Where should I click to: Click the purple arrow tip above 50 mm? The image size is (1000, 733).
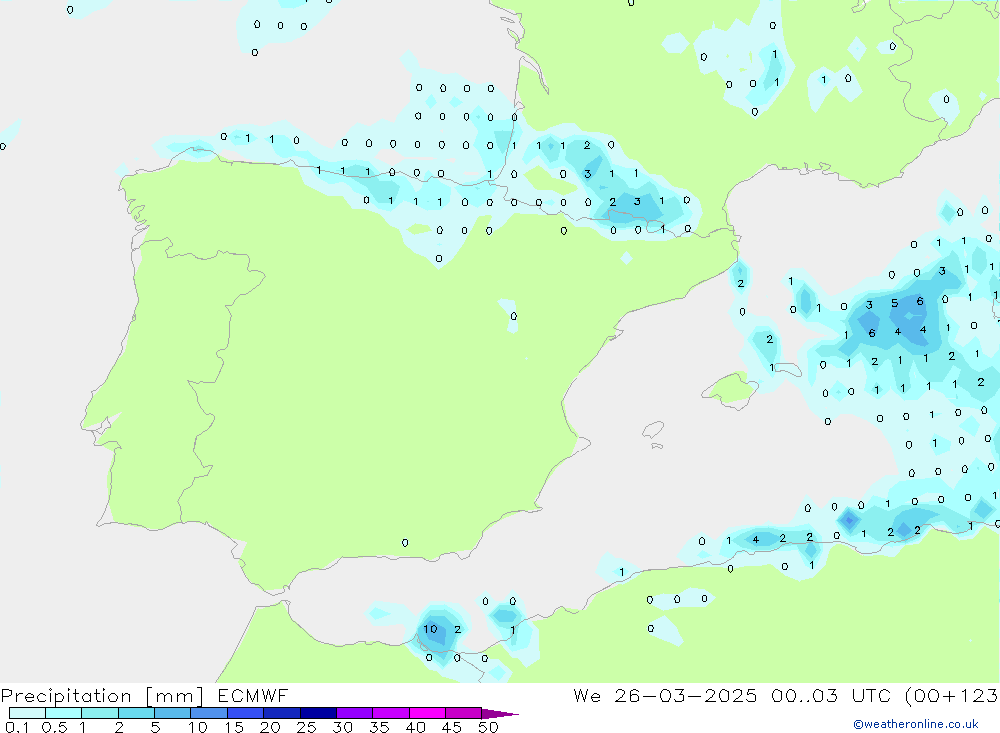tap(500, 713)
